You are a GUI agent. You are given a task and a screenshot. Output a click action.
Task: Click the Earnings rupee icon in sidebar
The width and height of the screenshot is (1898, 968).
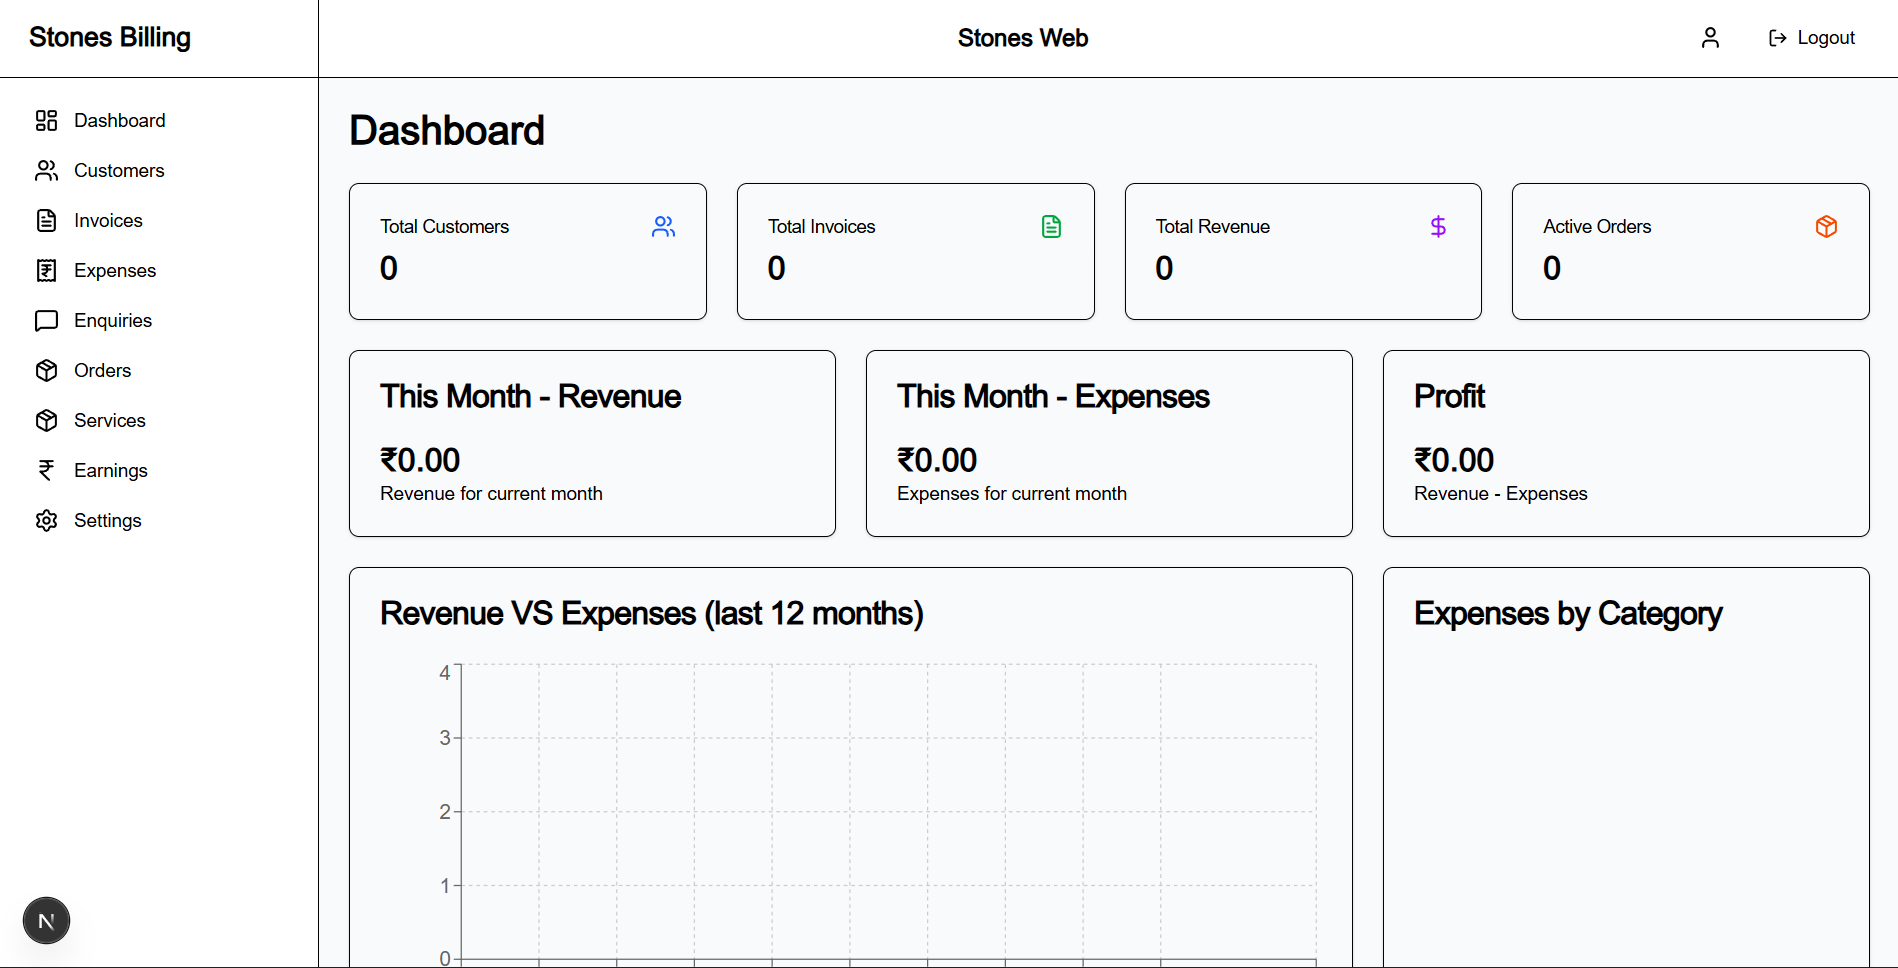(46, 470)
